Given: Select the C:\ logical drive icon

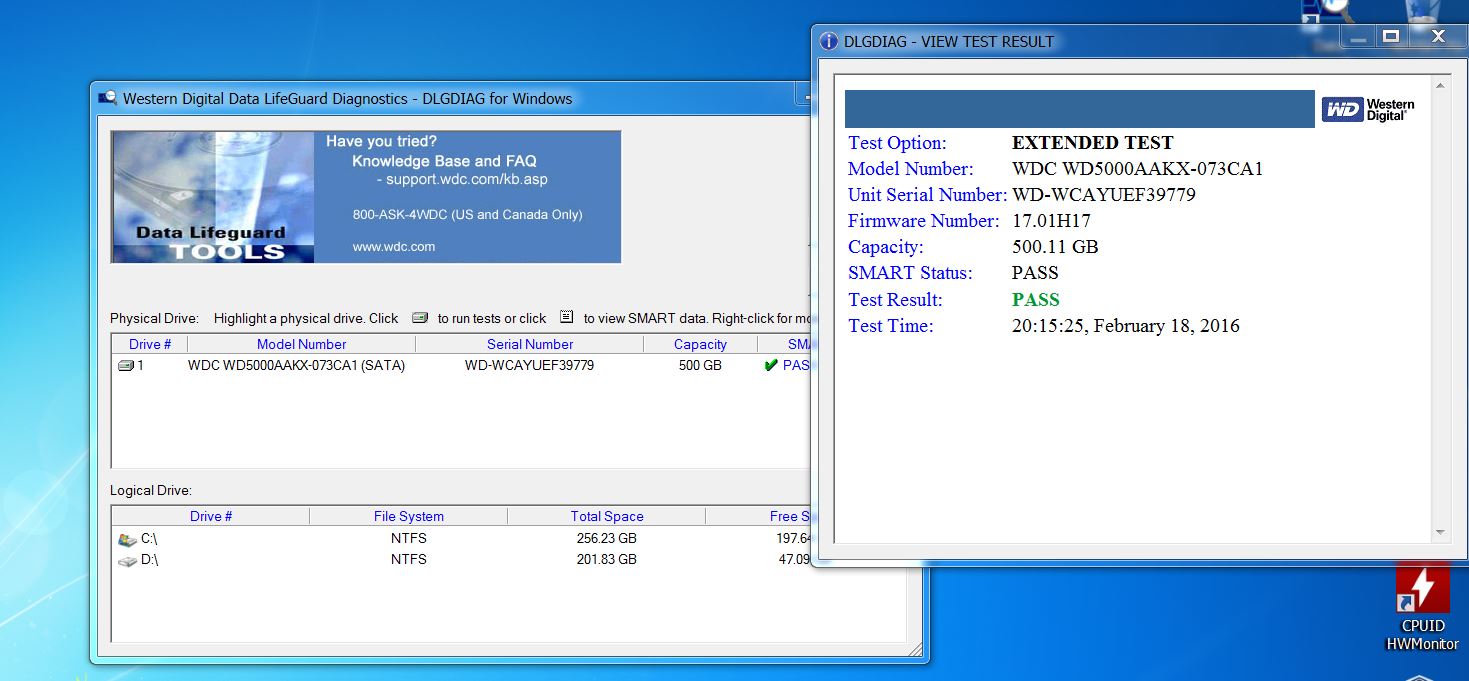Looking at the screenshot, I should tap(127, 539).
